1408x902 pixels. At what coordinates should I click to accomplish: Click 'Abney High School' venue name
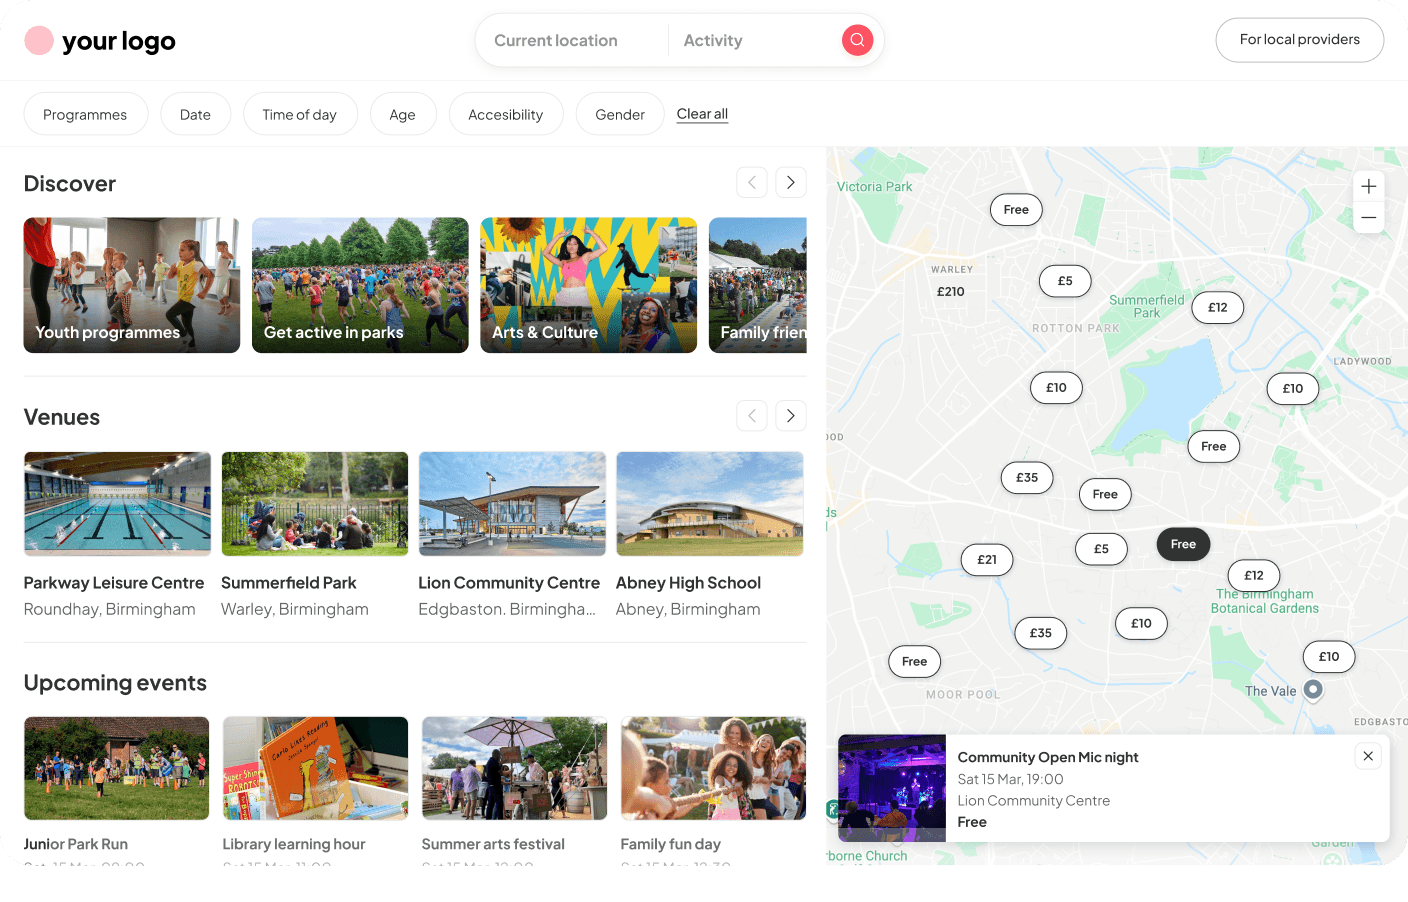[x=689, y=583]
